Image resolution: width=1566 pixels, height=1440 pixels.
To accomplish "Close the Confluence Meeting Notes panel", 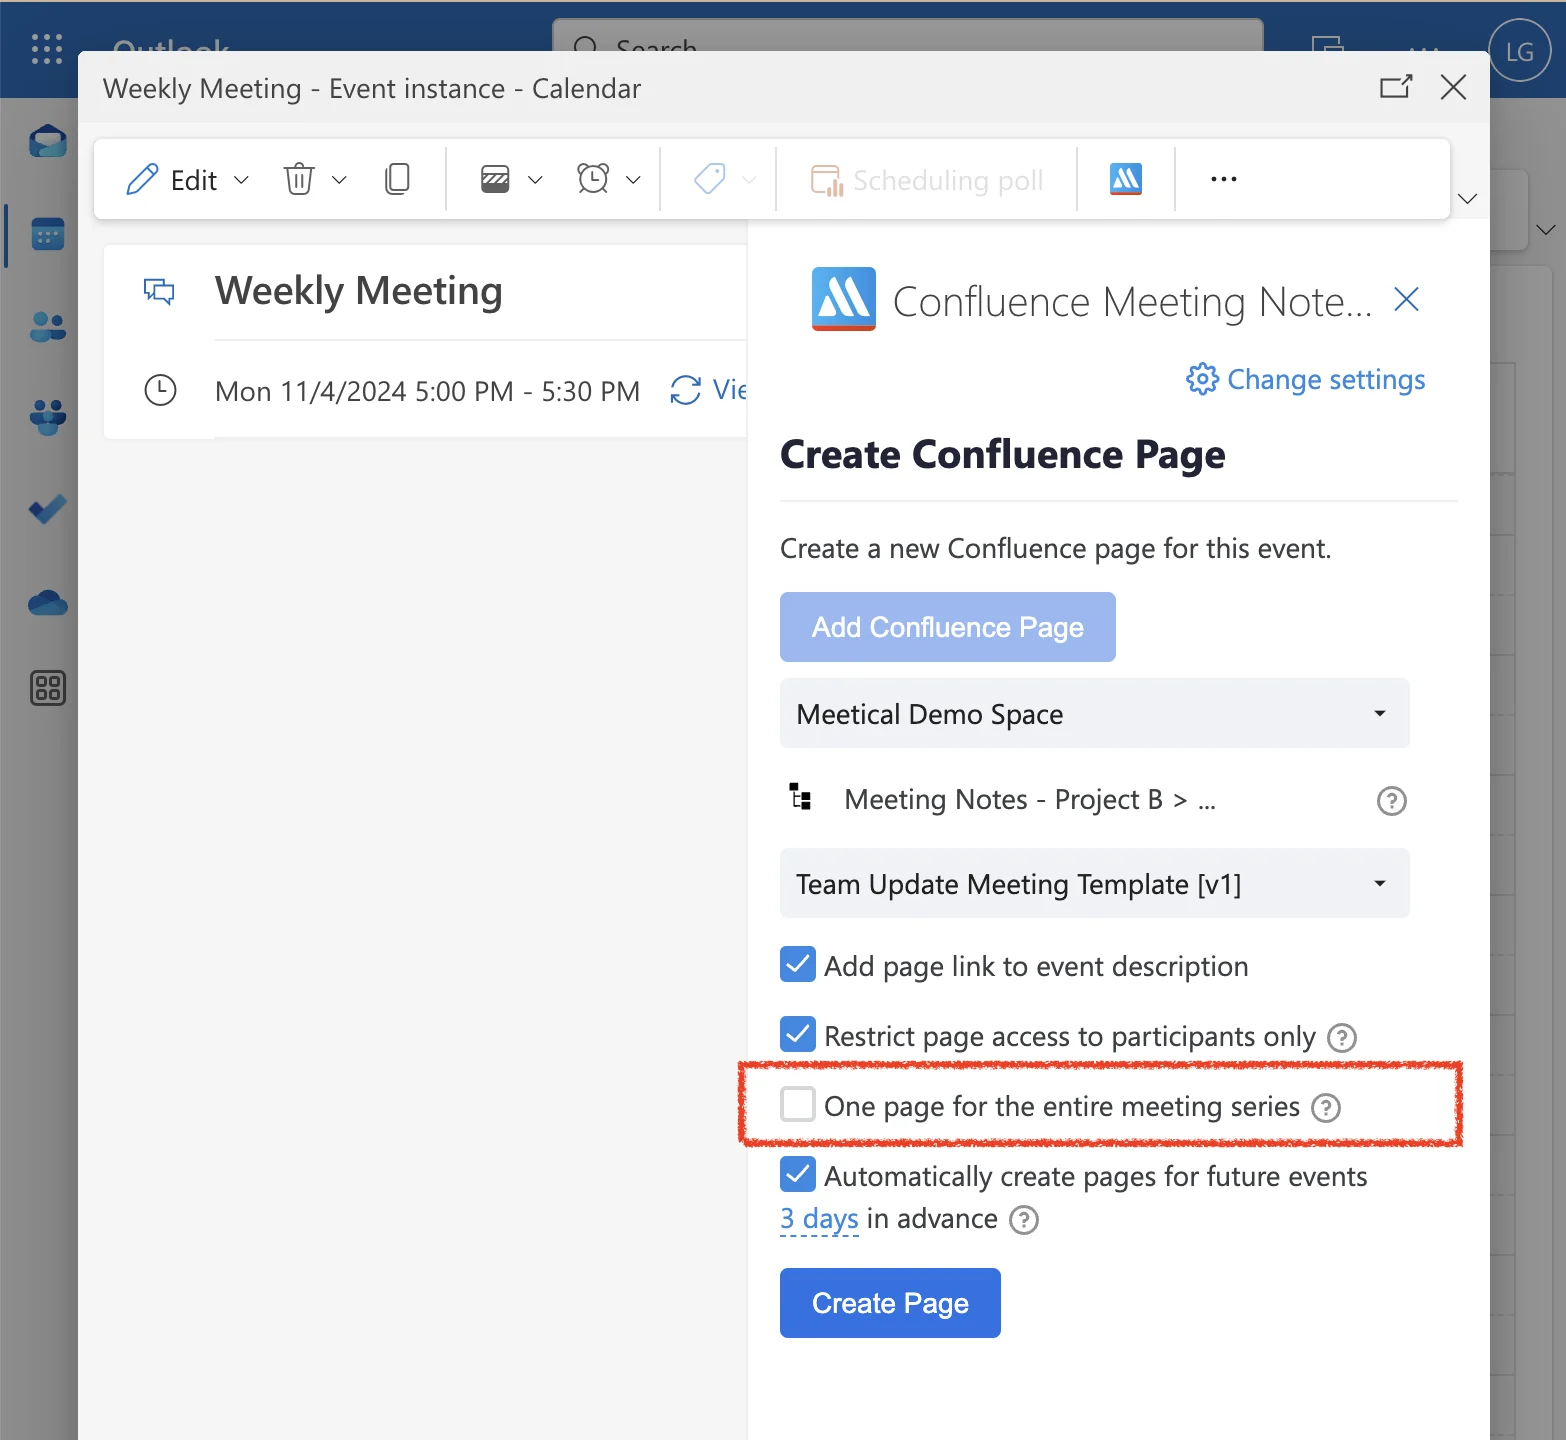I will [x=1406, y=299].
